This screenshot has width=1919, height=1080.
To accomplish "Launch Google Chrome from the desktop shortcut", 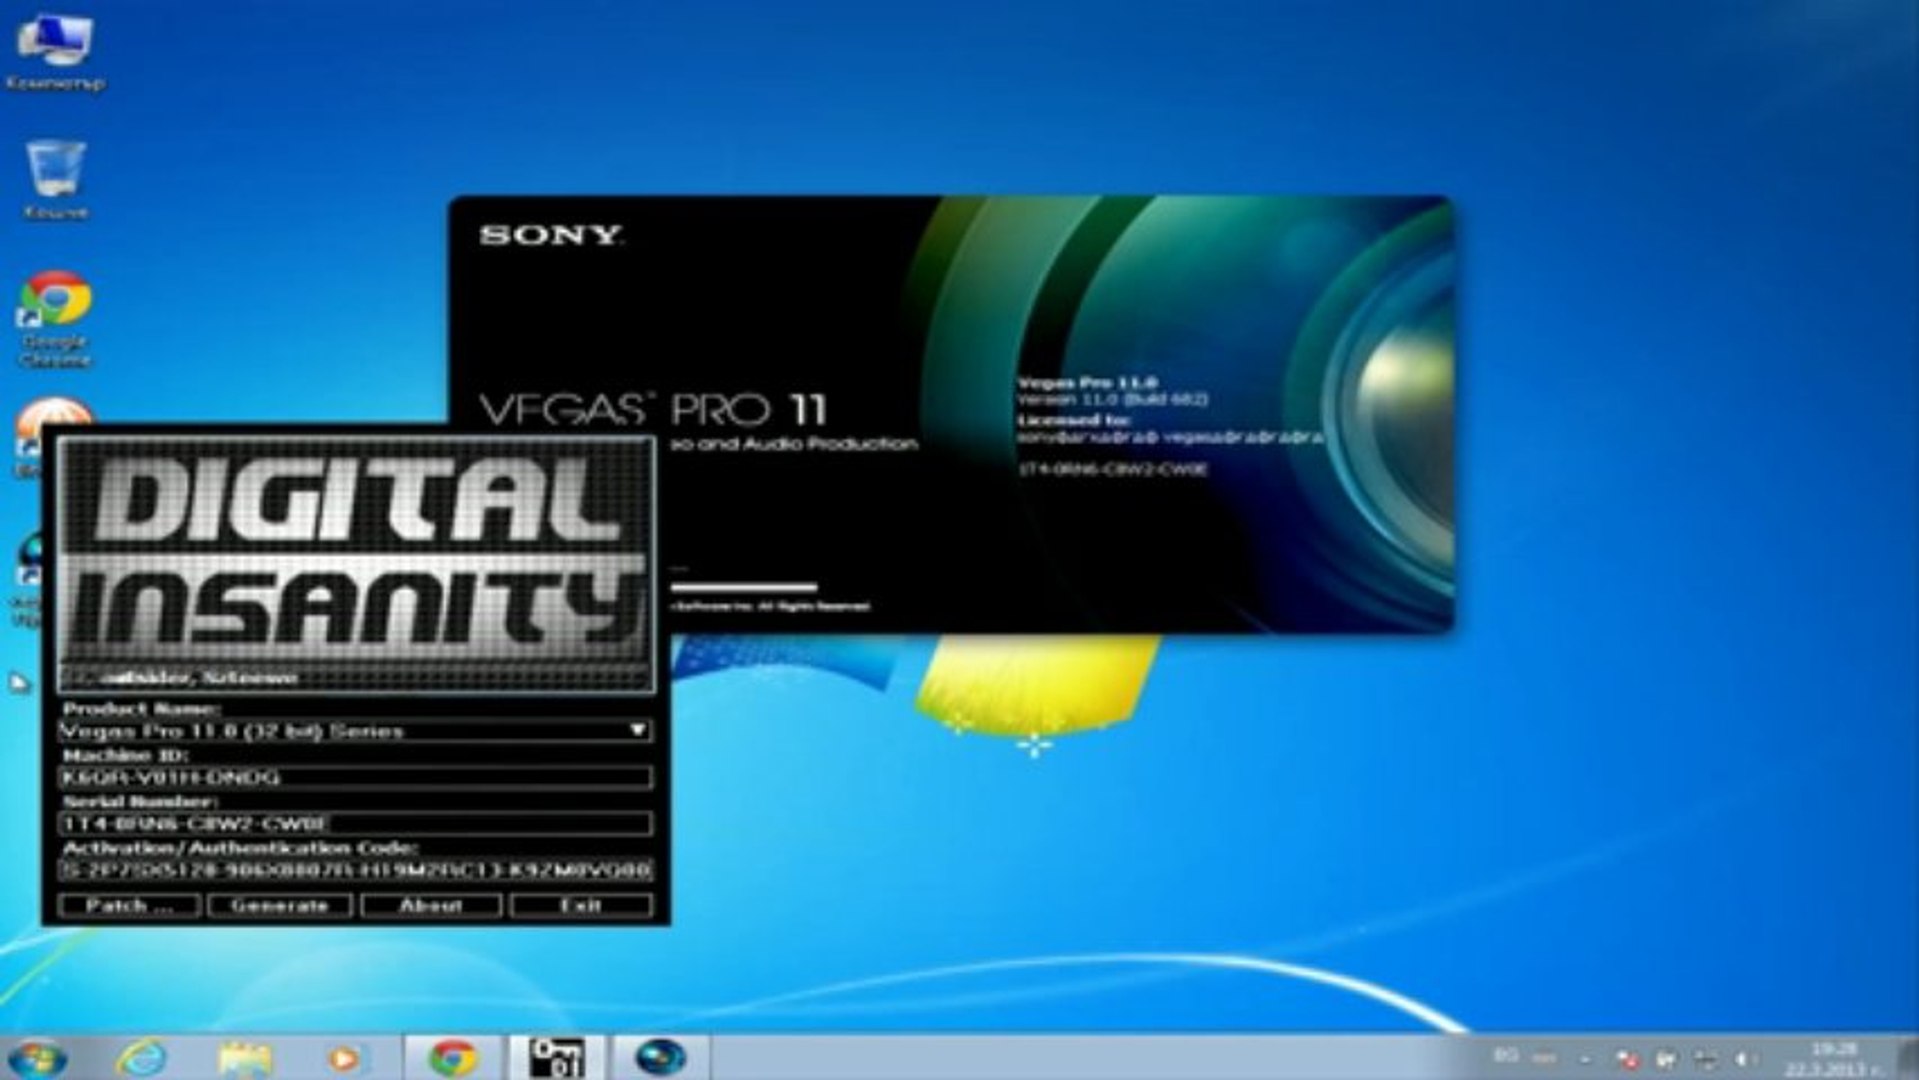I will 55,318.
